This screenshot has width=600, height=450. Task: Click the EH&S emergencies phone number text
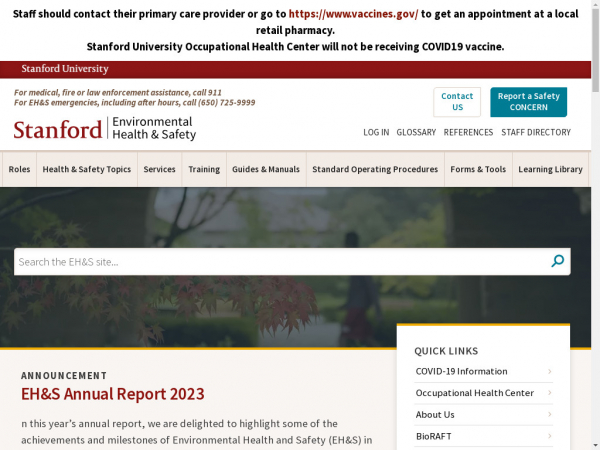pos(227,103)
